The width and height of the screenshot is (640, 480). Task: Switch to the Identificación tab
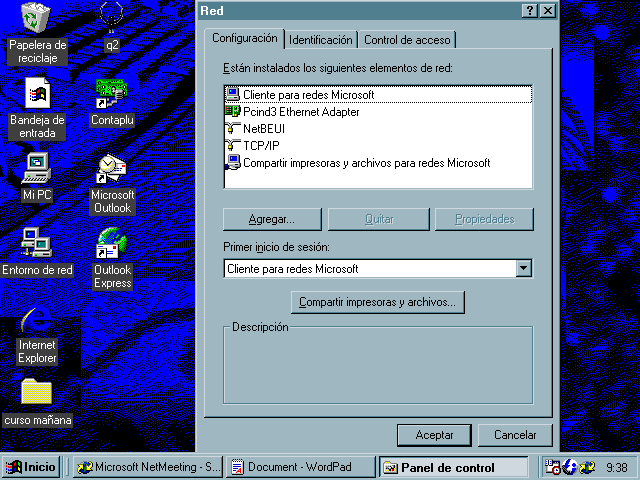coord(321,40)
